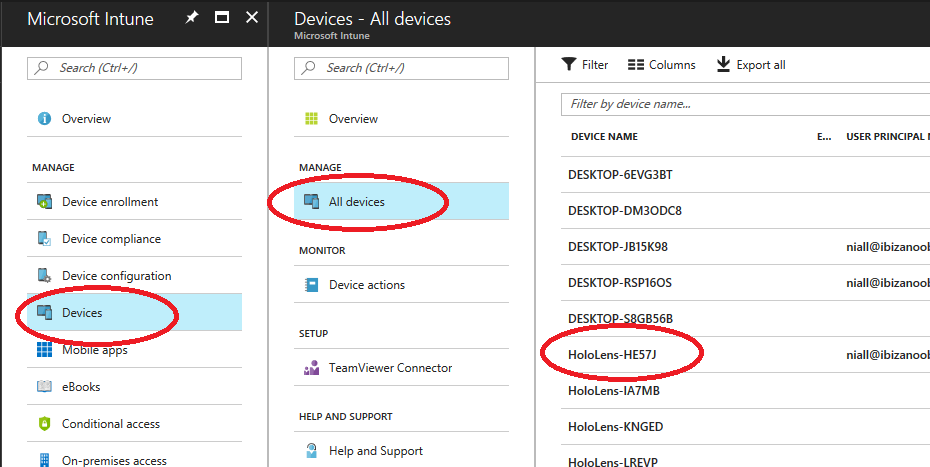Click the Overview info icon in Intune blade
930x467 pixels.
click(44, 119)
